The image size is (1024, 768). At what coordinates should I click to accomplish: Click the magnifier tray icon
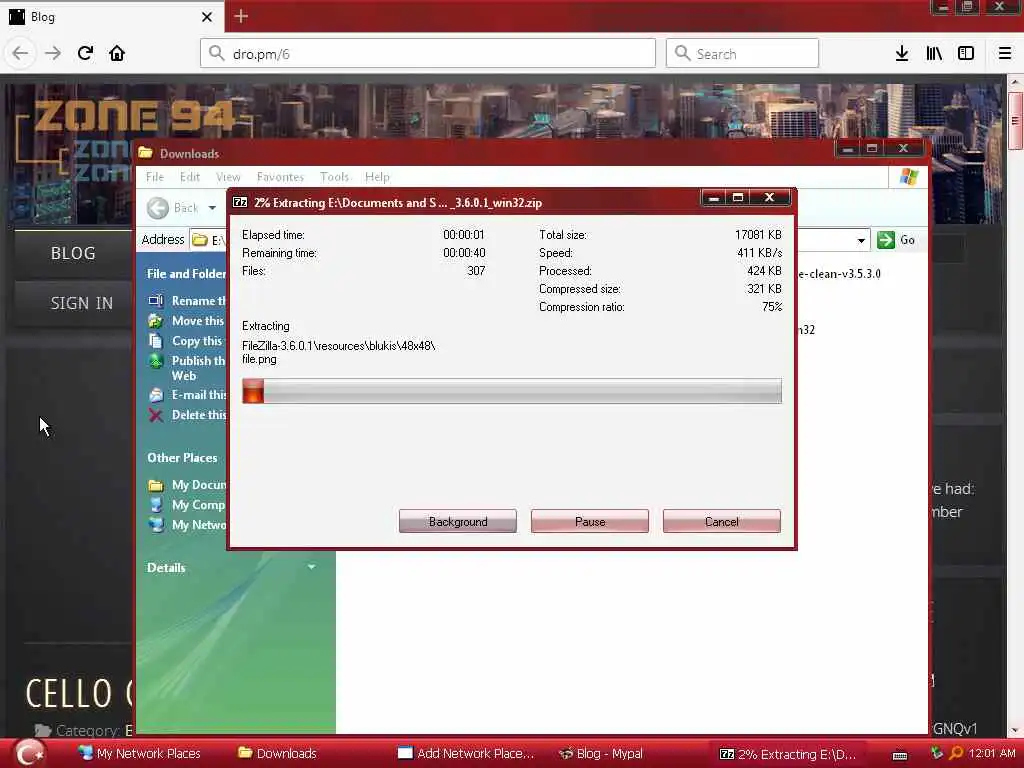click(956, 754)
